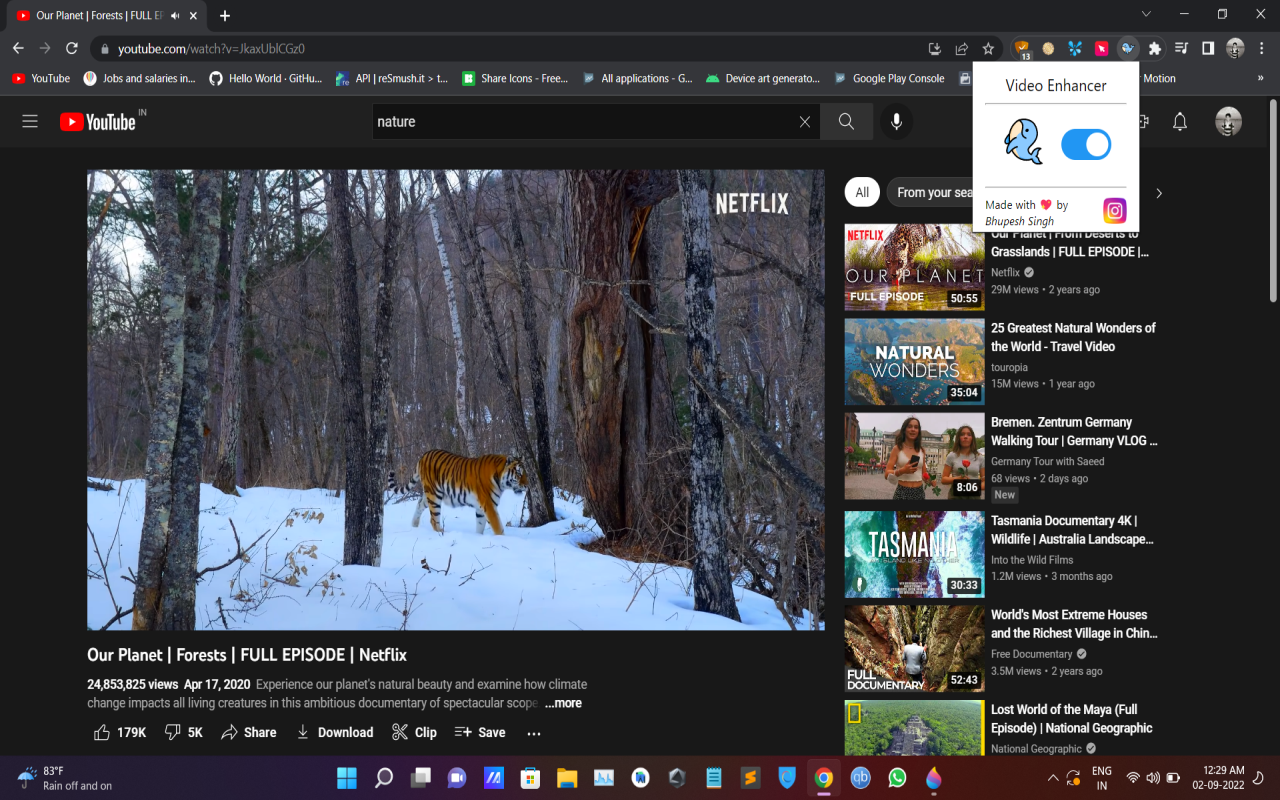Viewport: 1280px width, 800px height.
Task: Click the search magnifier button
Action: [847, 121]
